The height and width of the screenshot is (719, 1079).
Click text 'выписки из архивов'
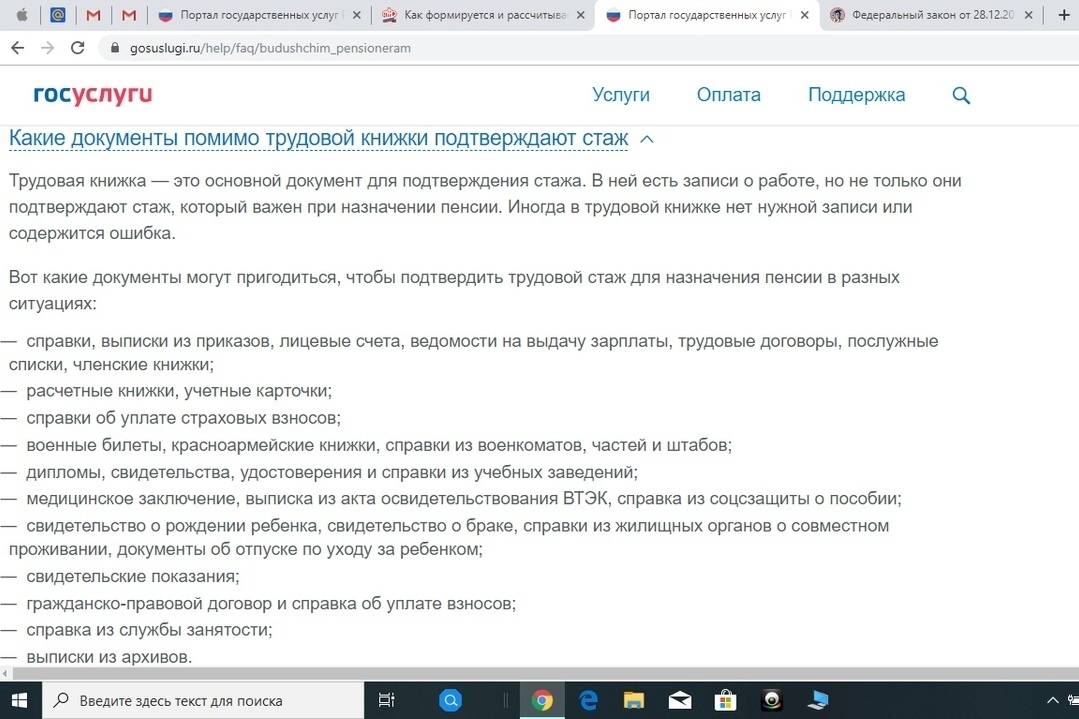click(x=108, y=657)
